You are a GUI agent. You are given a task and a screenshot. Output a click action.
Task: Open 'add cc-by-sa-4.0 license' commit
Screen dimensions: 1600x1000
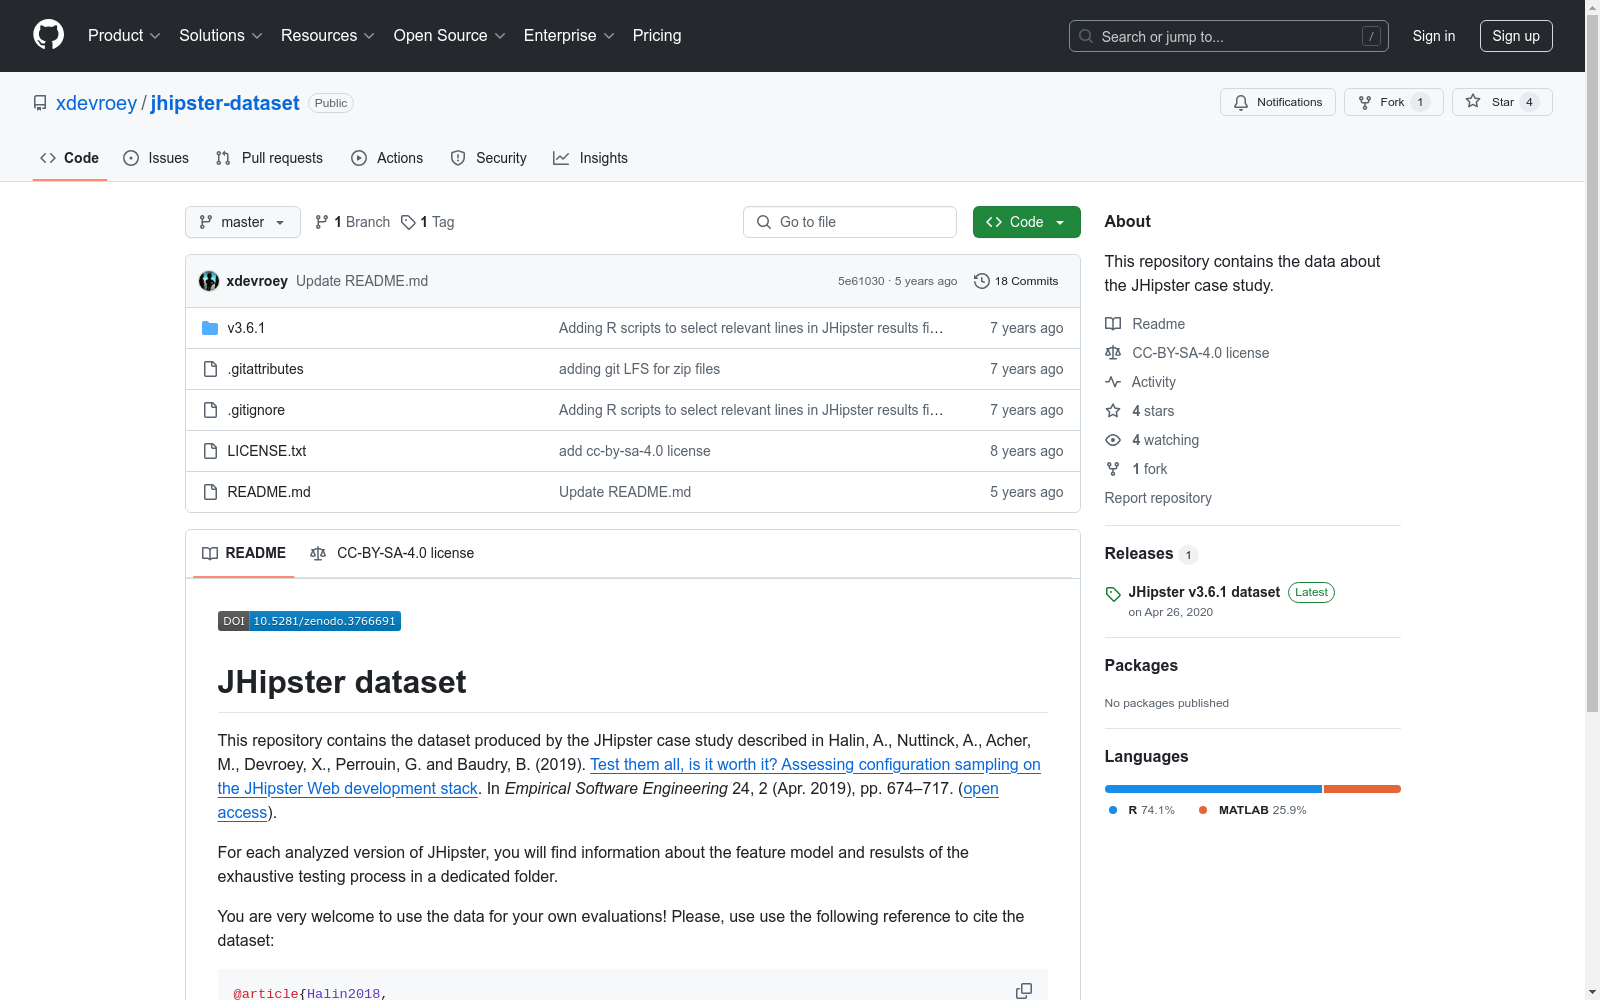[635, 451]
